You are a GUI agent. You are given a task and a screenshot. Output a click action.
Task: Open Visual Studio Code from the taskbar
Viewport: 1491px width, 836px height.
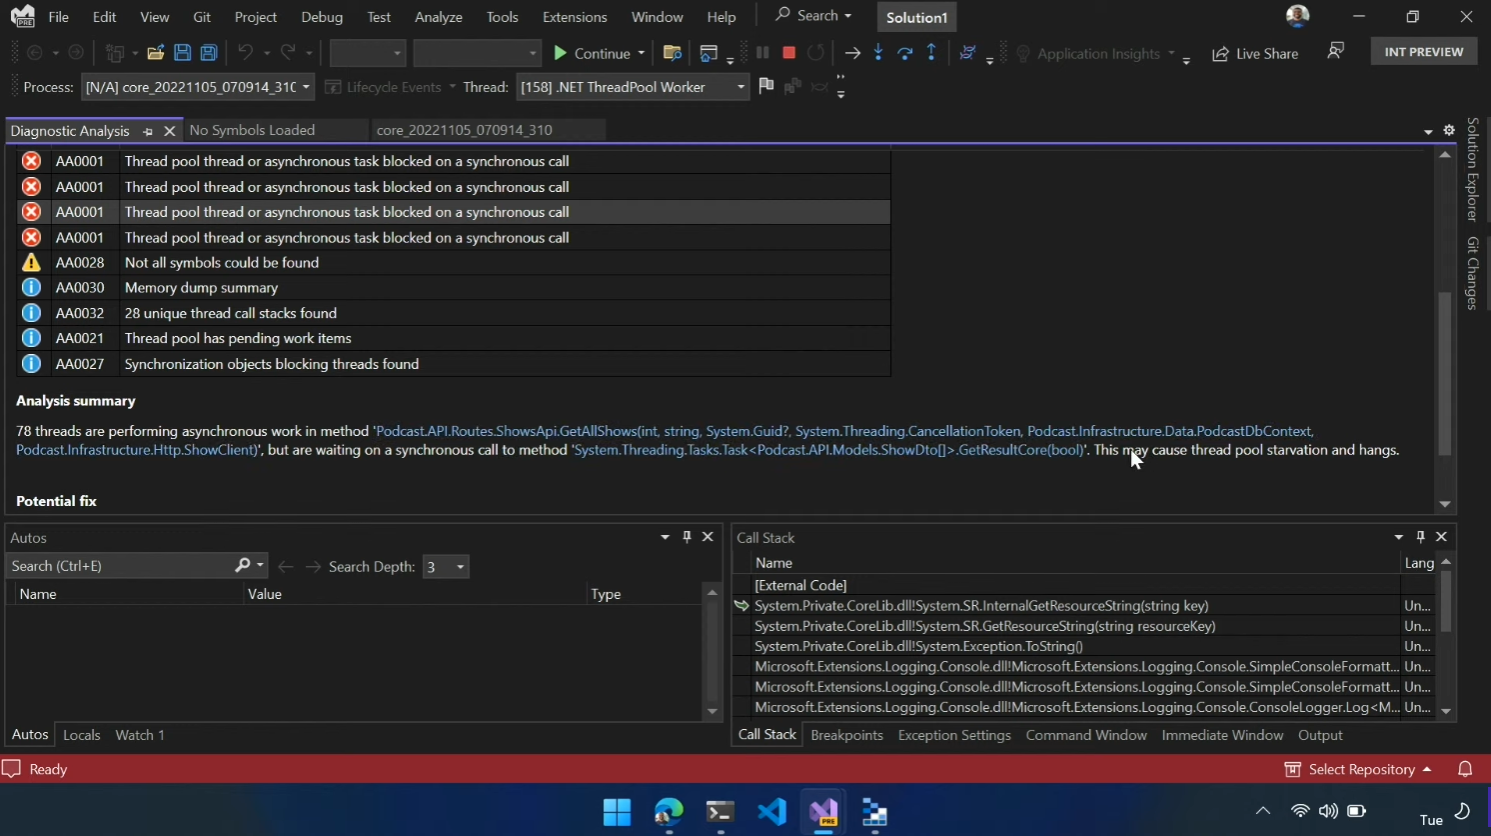[x=771, y=812]
